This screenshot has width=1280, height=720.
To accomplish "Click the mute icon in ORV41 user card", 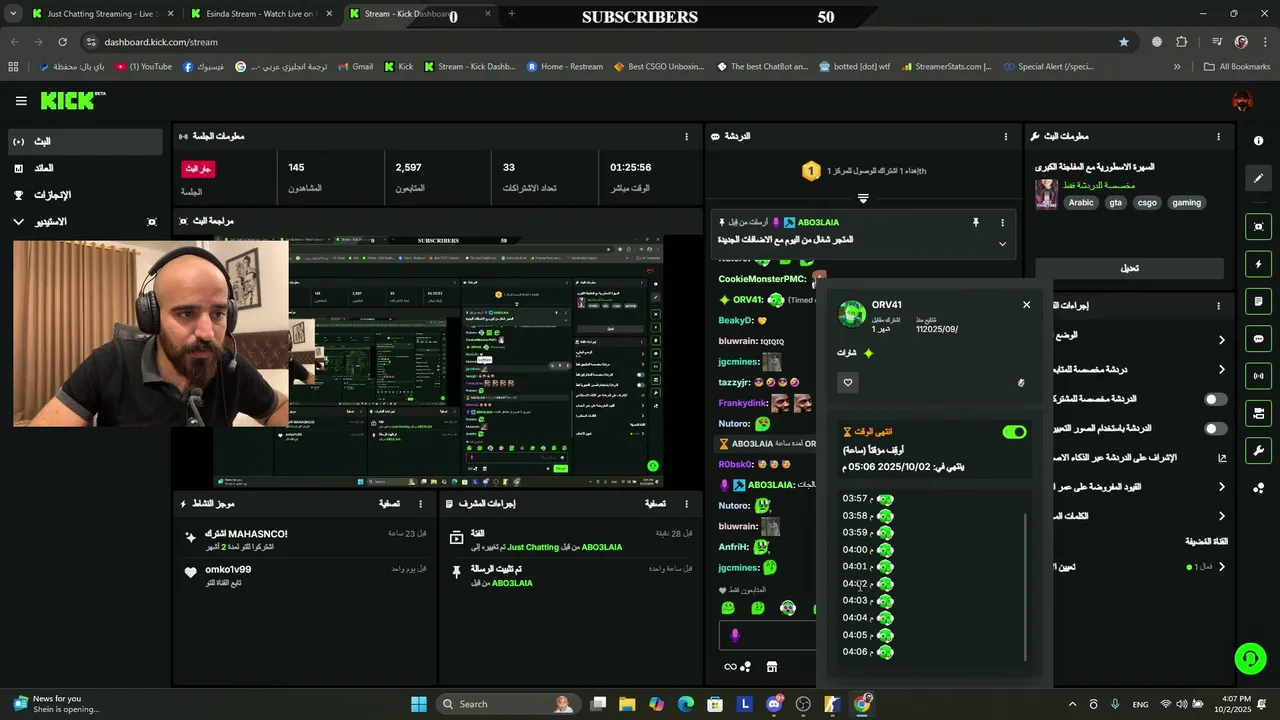I will 1021,382.
